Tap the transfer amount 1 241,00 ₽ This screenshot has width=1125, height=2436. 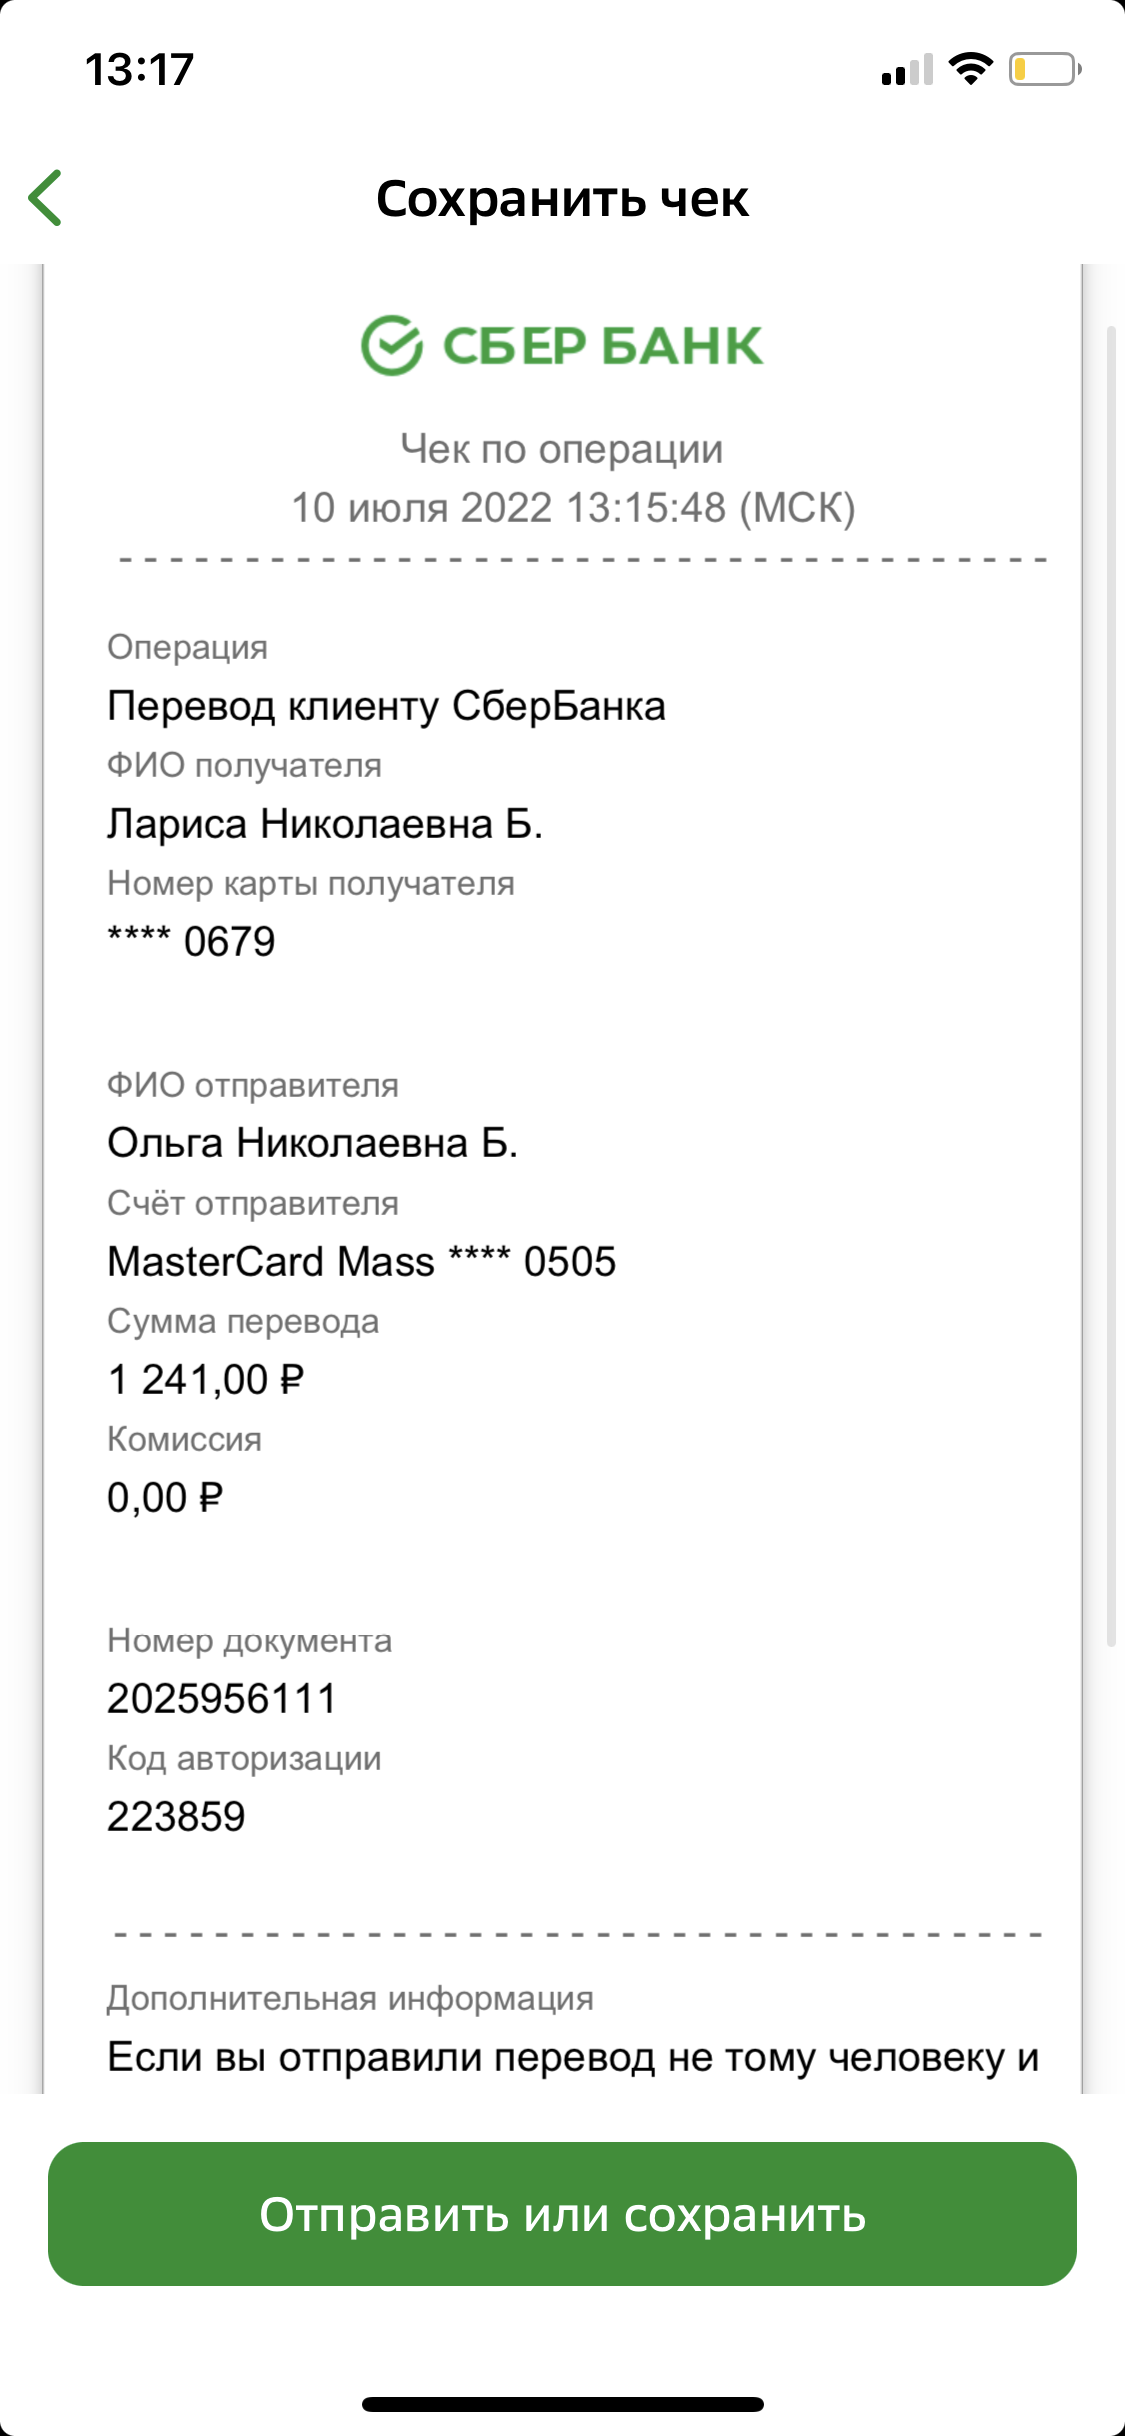[x=205, y=1380]
